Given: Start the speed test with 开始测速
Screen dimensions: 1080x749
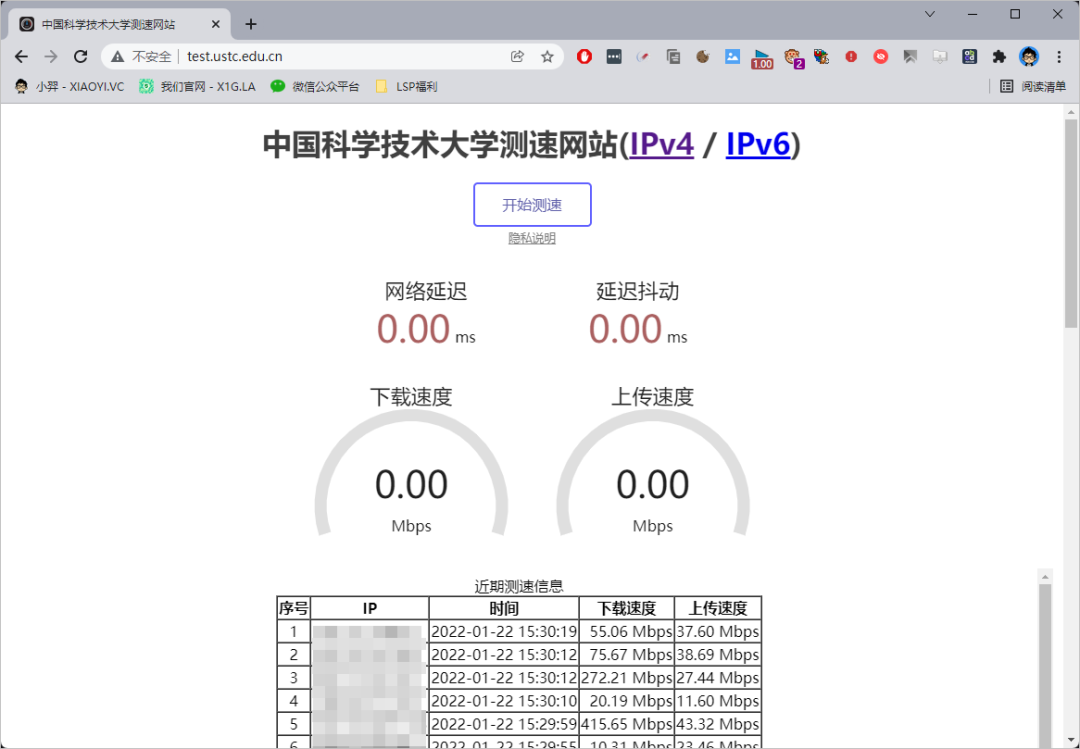Looking at the screenshot, I should pyautogui.click(x=532, y=205).
